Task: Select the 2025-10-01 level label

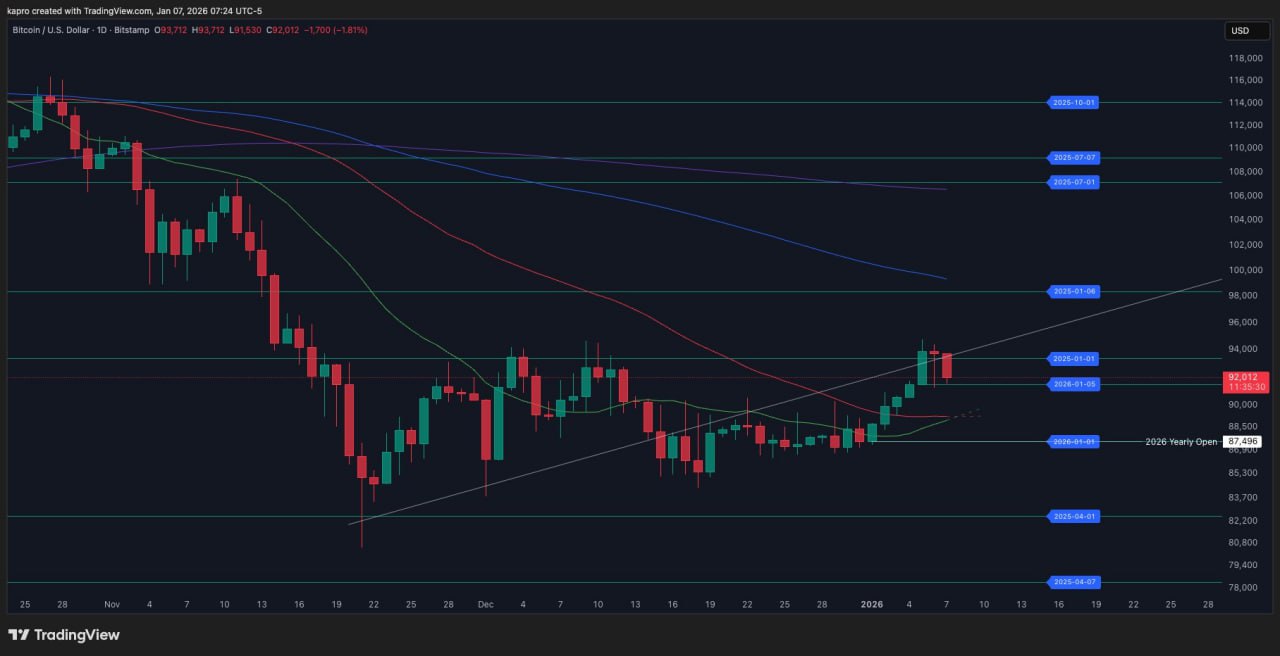Action: (x=1073, y=102)
